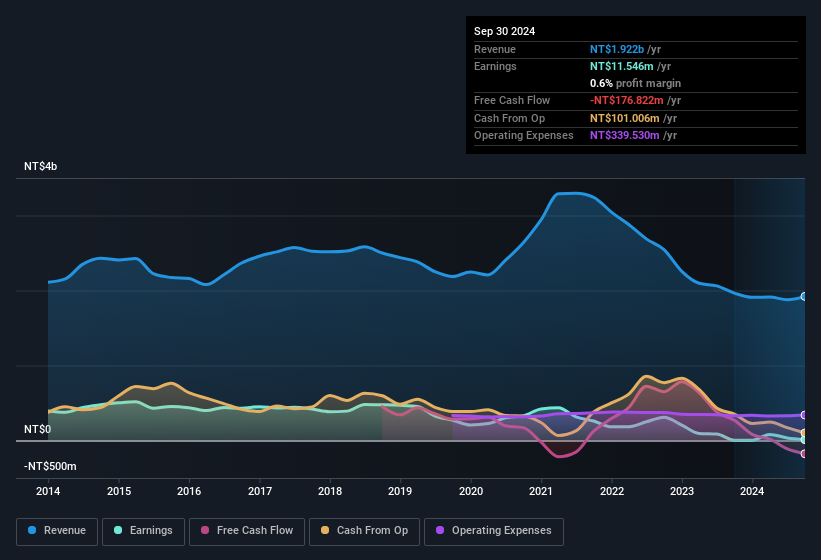The width and height of the screenshot is (821, 560).
Task: Click the Free Cash Flow pink endpoint marker
Action: click(804, 454)
